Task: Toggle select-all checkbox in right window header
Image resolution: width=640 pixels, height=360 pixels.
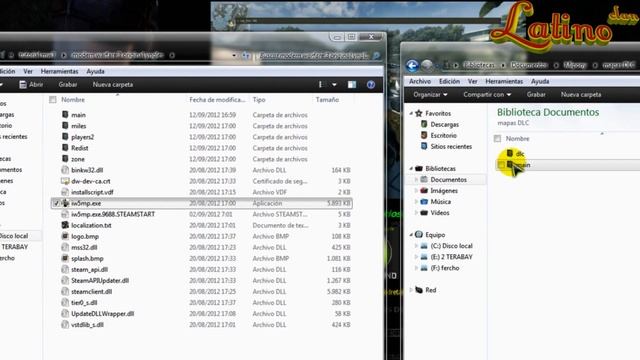Action: click(x=497, y=139)
